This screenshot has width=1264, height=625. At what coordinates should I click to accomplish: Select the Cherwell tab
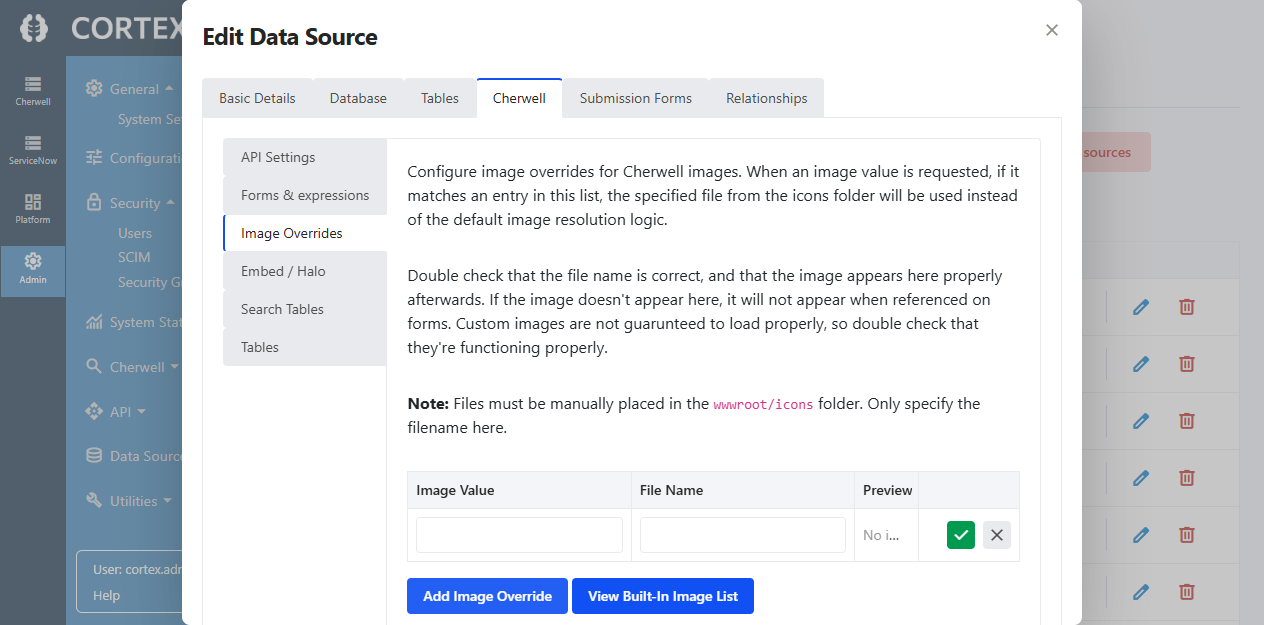click(x=519, y=98)
